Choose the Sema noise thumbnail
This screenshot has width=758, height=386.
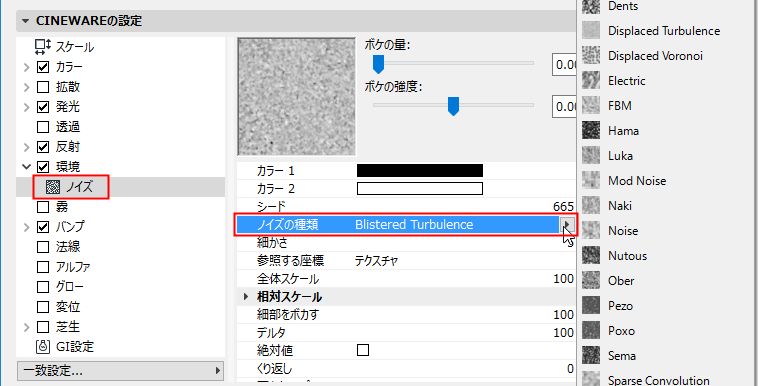click(x=591, y=356)
